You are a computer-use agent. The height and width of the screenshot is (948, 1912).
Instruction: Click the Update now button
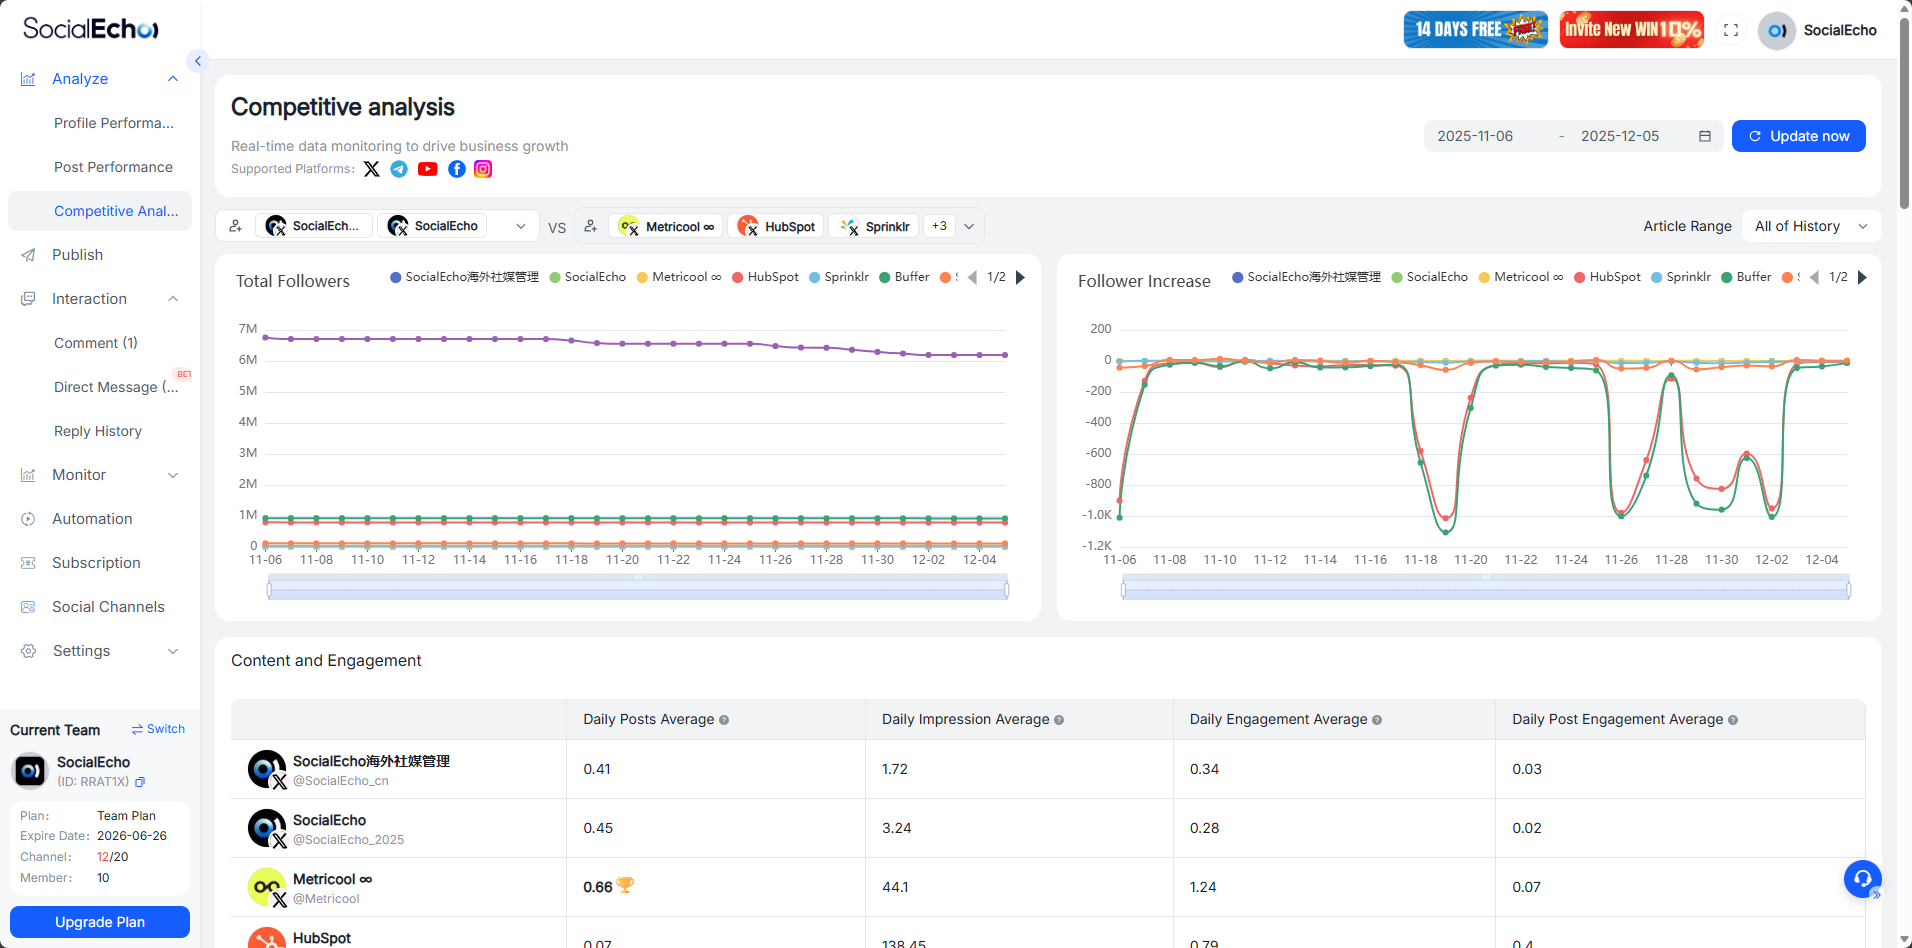coord(1798,136)
